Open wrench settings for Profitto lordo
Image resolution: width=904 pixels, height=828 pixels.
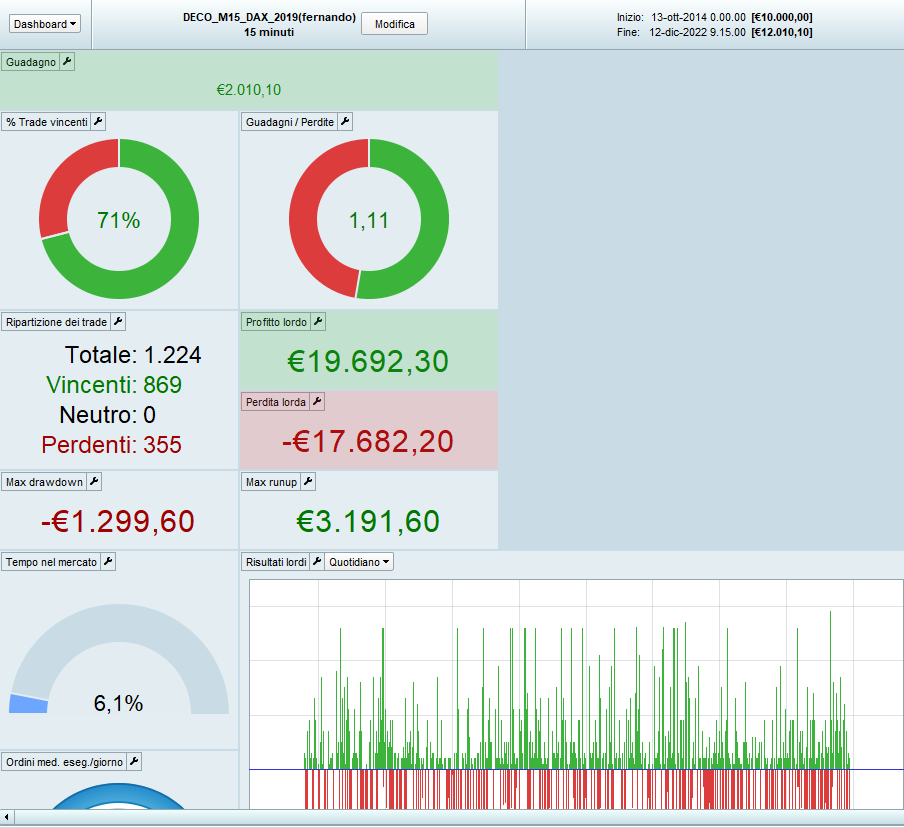(x=318, y=322)
